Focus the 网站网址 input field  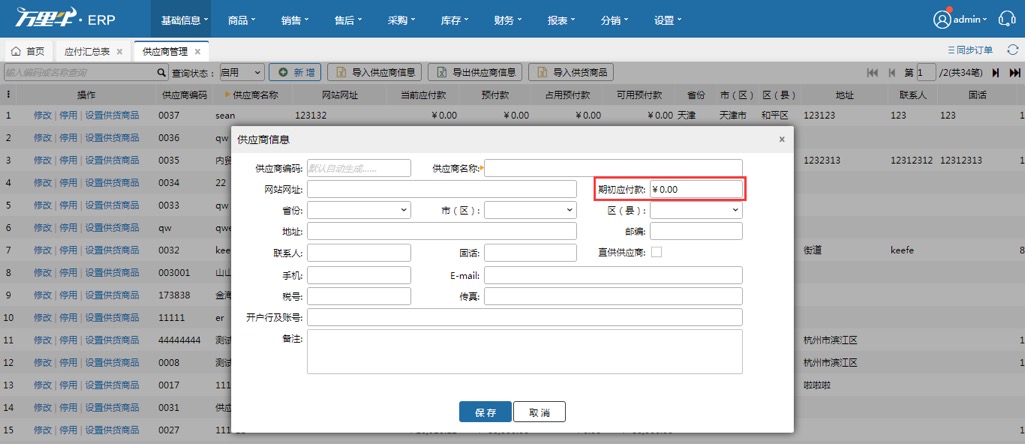(x=442, y=189)
